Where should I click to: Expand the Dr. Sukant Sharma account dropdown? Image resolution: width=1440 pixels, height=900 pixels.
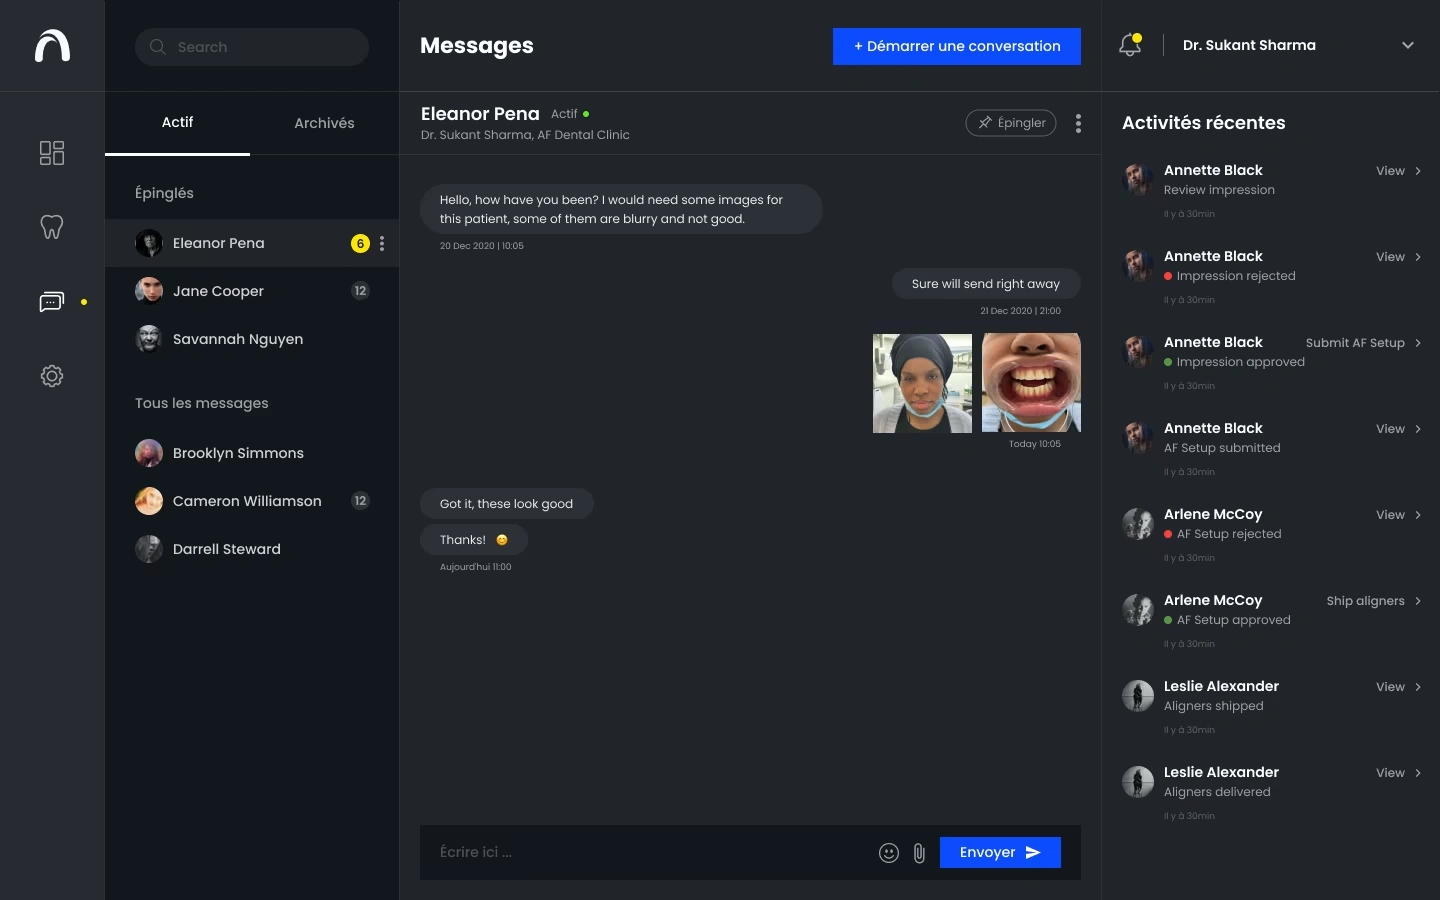tap(1408, 45)
